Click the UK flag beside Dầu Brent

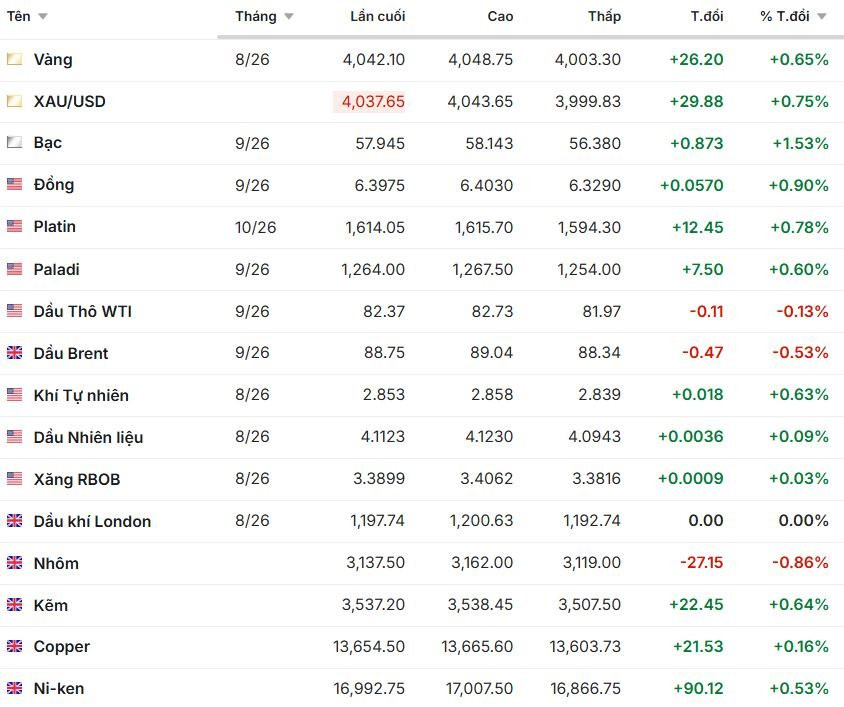point(15,353)
